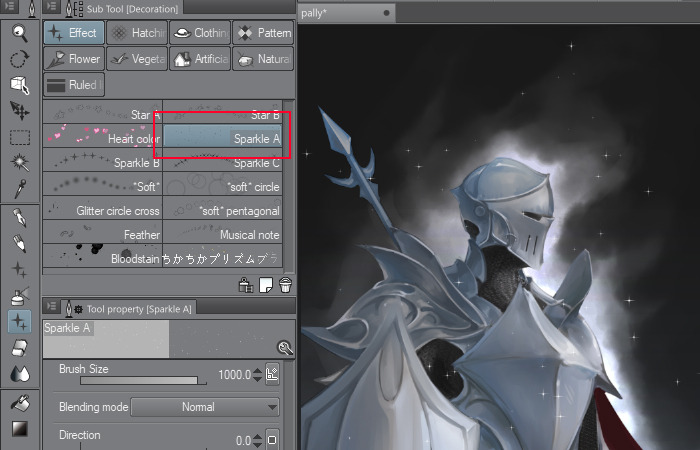Image resolution: width=700 pixels, height=450 pixels.
Task: Open Direction dynamics square button
Action: coord(272,440)
